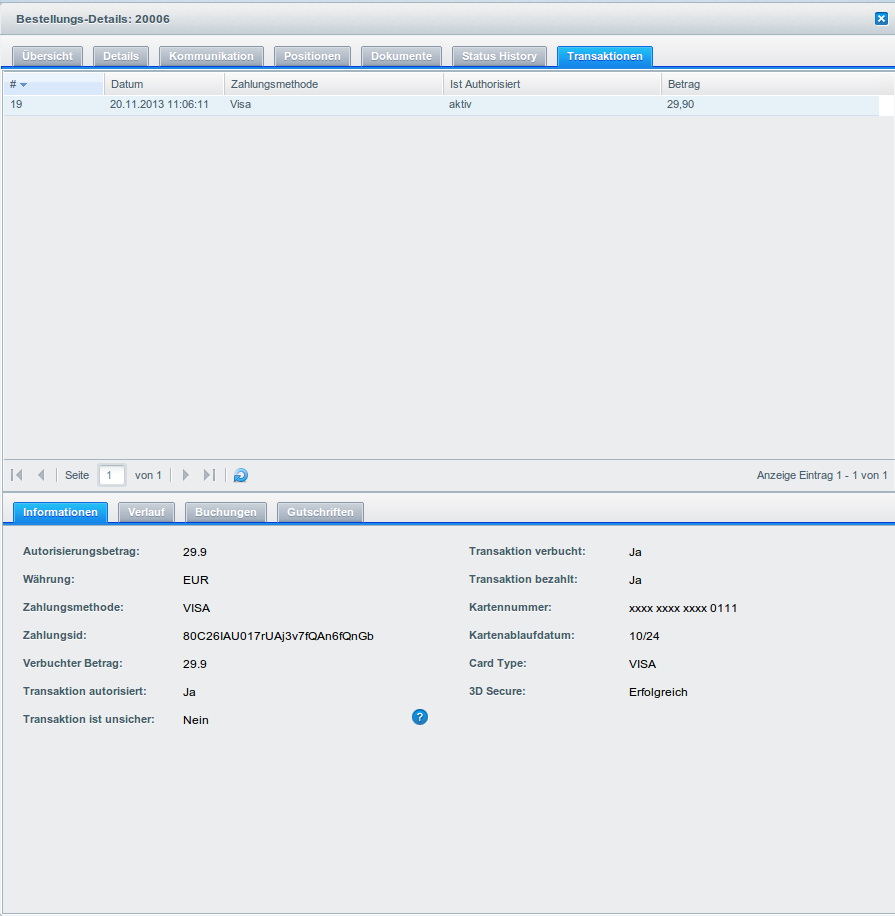This screenshot has height=916, width=895.
Task: Open the Buchungen sub-tab
Action: pos(225,512)
